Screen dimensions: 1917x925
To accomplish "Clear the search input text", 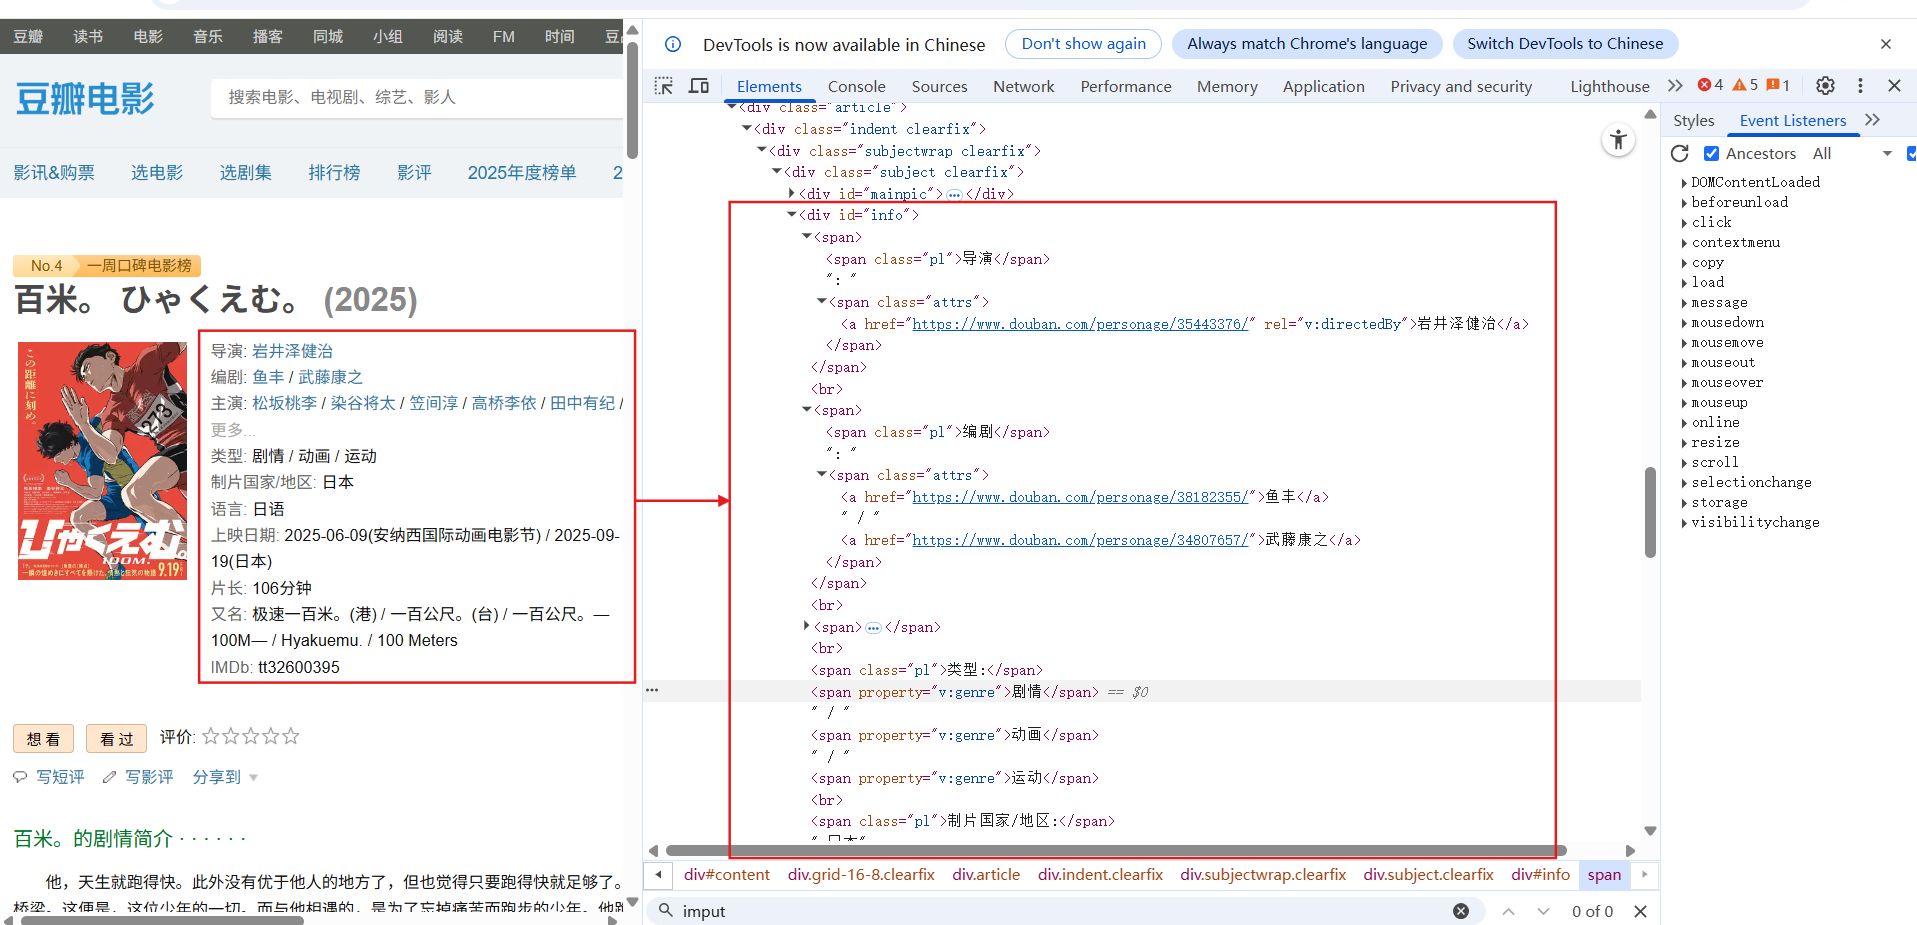I will pyautogui.click(x=1461, y=911).
